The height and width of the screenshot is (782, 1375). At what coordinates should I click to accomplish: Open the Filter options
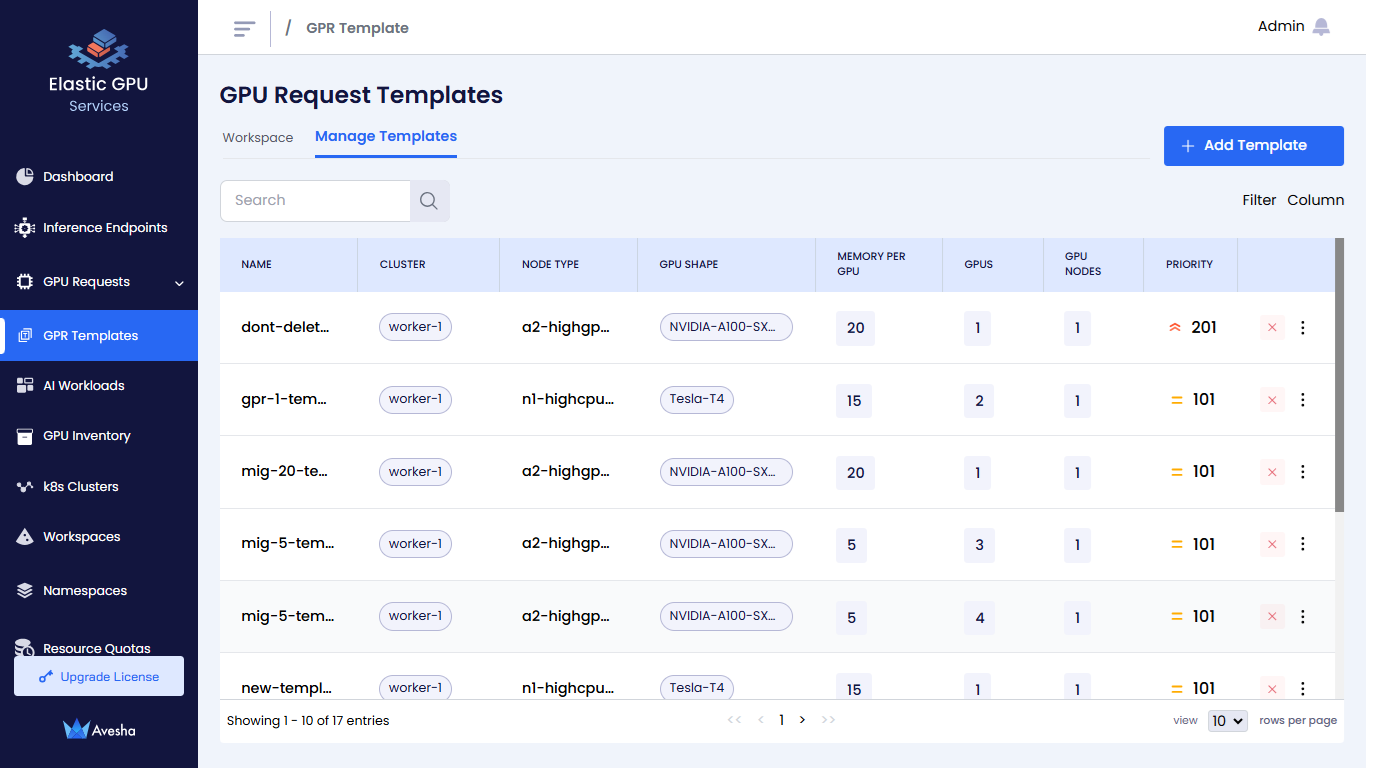pyautogui.click(x=1259, y=200)
